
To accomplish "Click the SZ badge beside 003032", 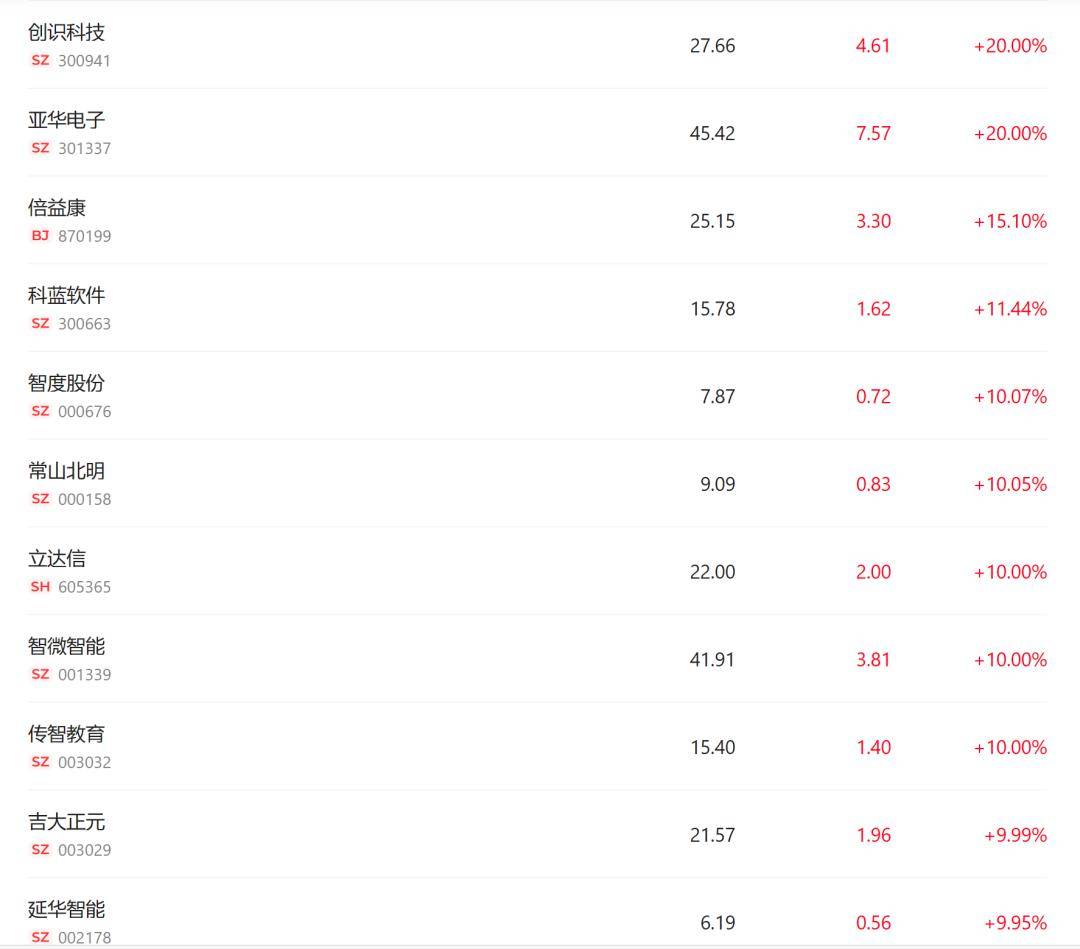I will 40,761.
